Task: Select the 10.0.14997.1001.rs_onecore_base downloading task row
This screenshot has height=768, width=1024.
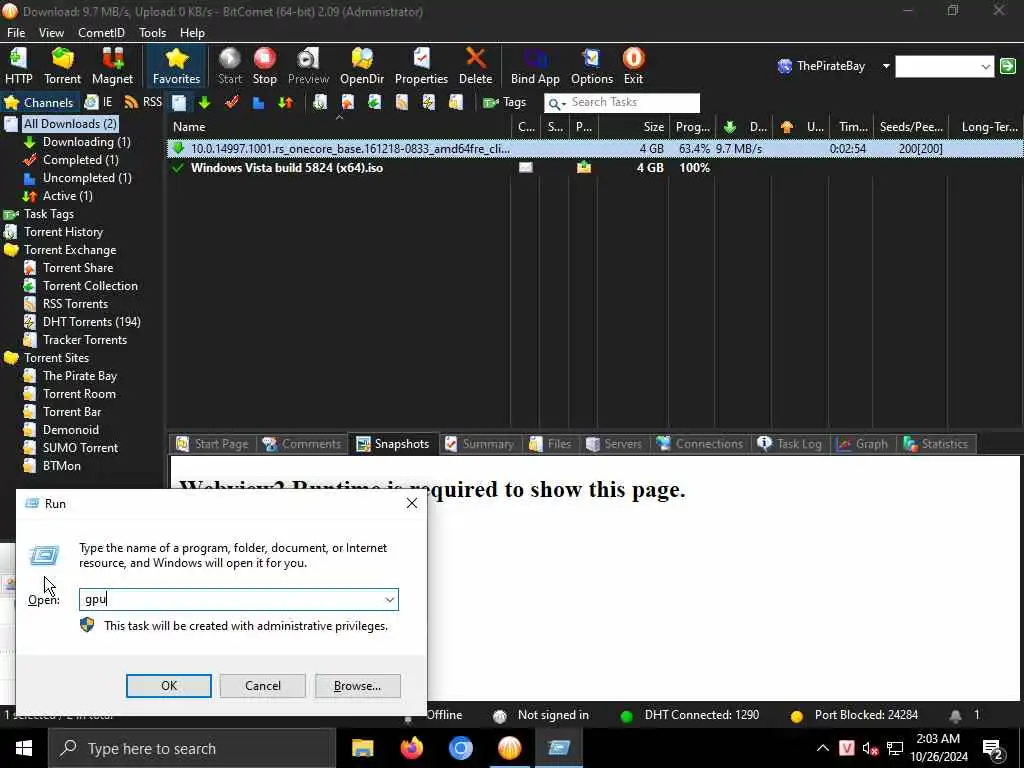Action: [x=594, y=149]
